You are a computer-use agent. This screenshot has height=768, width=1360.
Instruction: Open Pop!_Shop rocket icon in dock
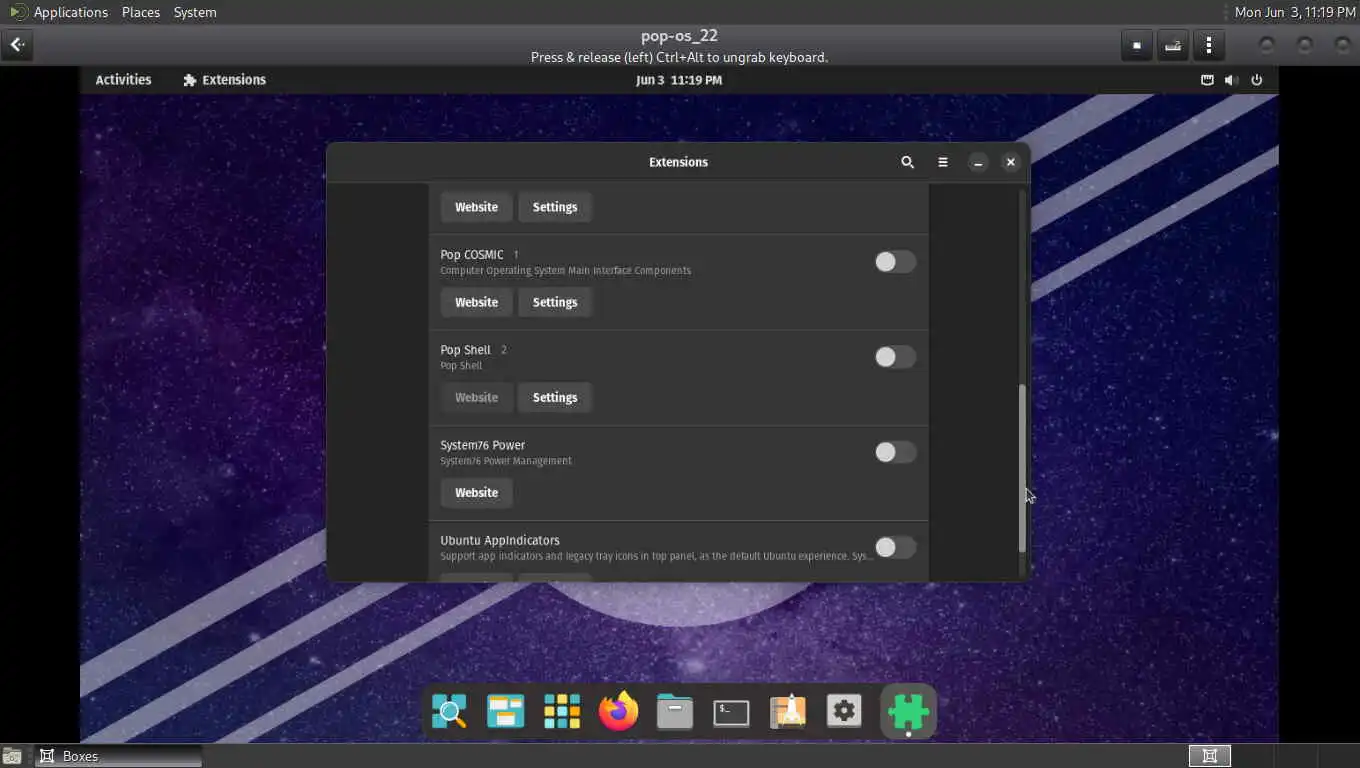point(788,711)
